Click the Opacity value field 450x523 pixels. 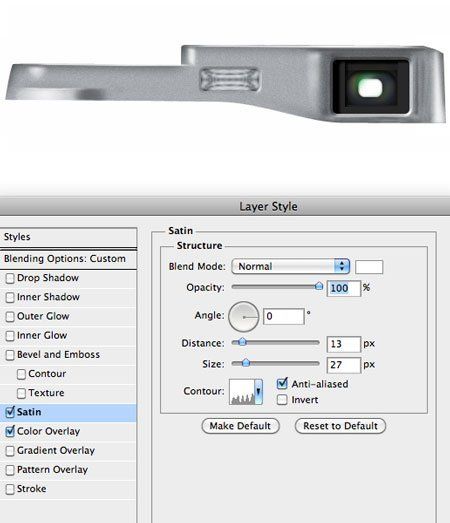[344, 288]
